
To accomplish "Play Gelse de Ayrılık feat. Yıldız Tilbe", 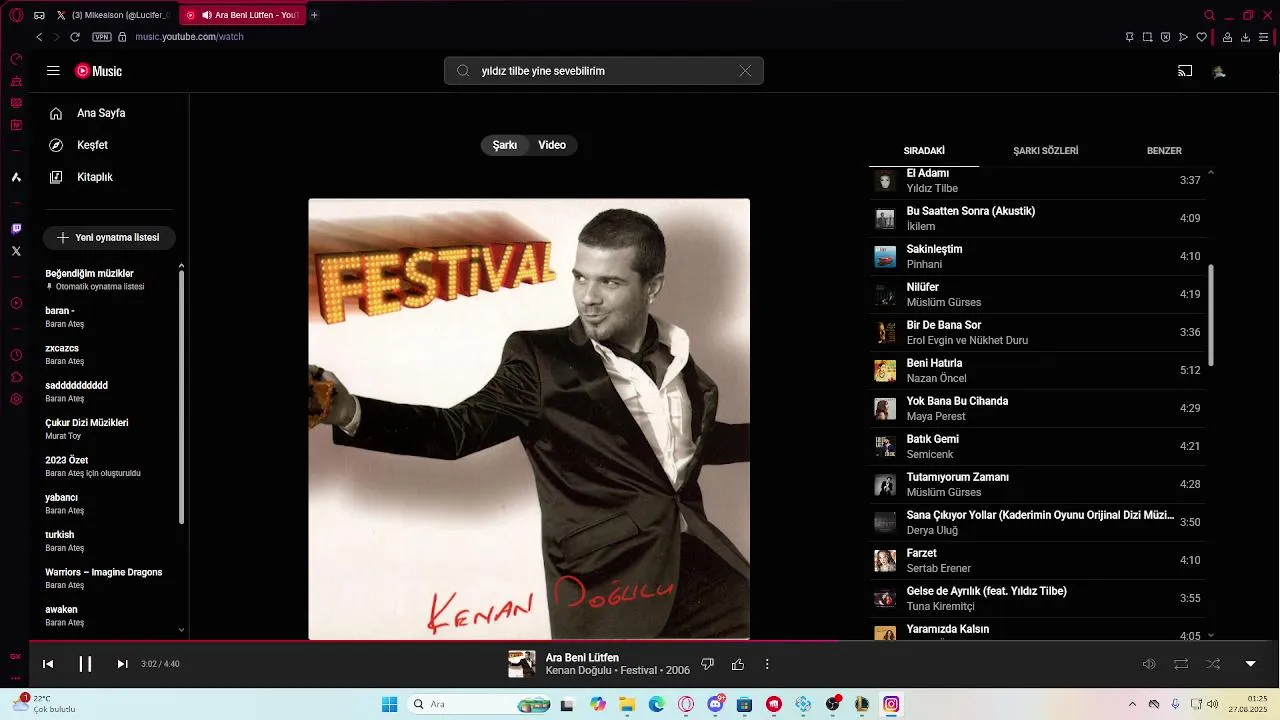I will [x=1037, y=598].
